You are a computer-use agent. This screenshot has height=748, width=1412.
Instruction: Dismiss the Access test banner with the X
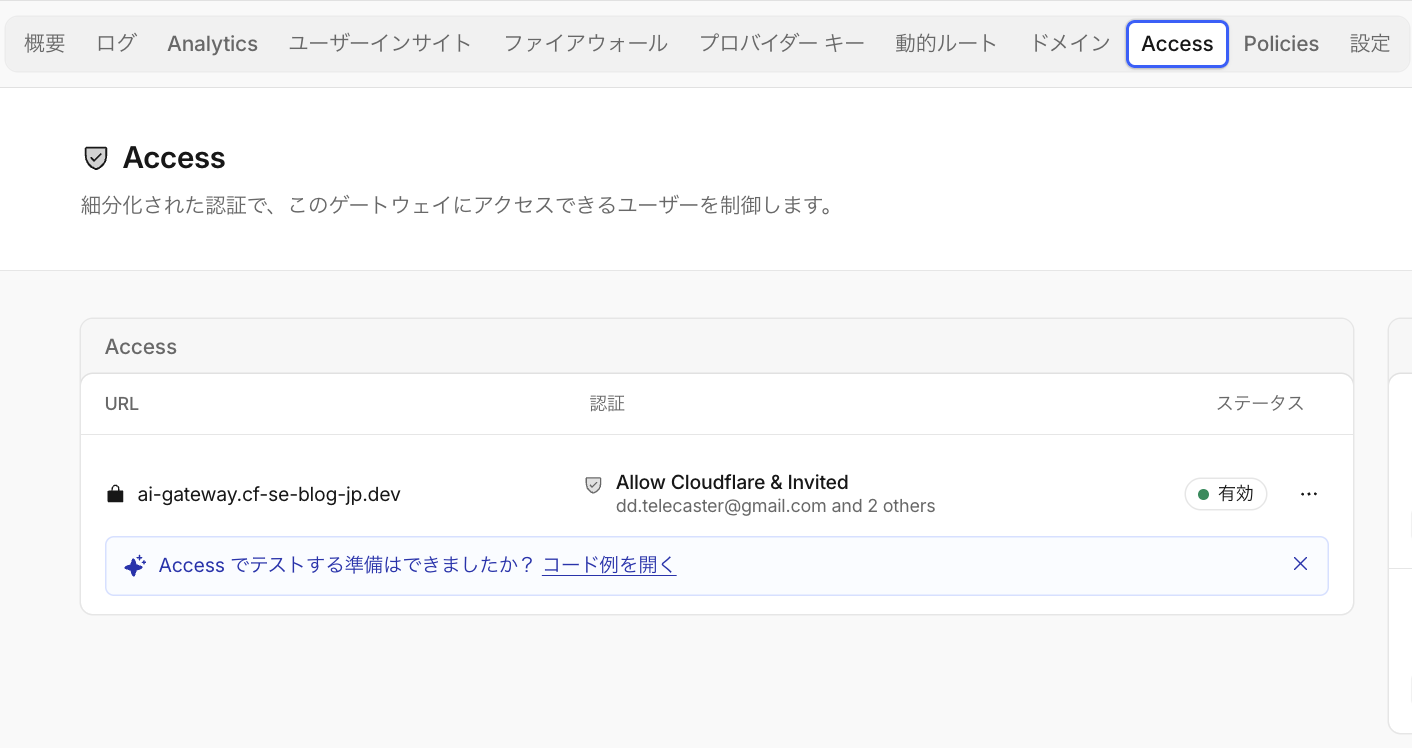pyautogui.click(x=1300, y=564)
